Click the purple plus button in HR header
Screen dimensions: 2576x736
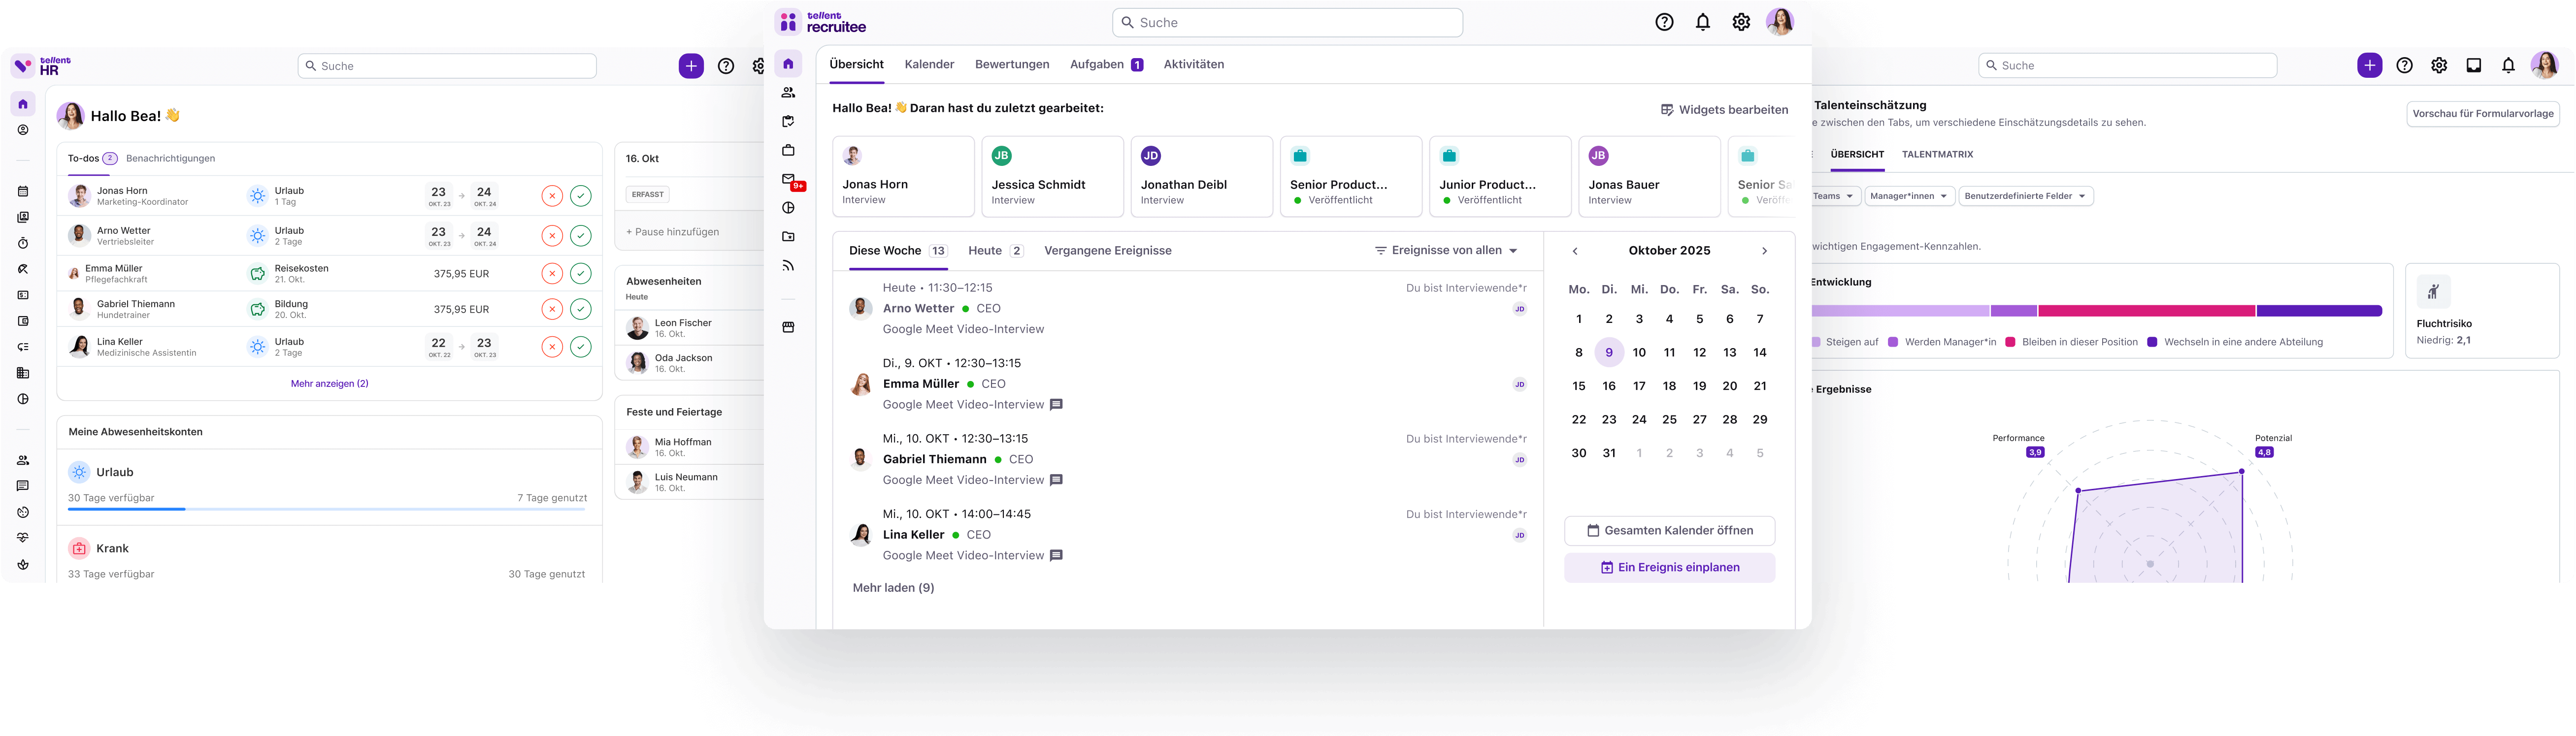[x=691, y=66]
